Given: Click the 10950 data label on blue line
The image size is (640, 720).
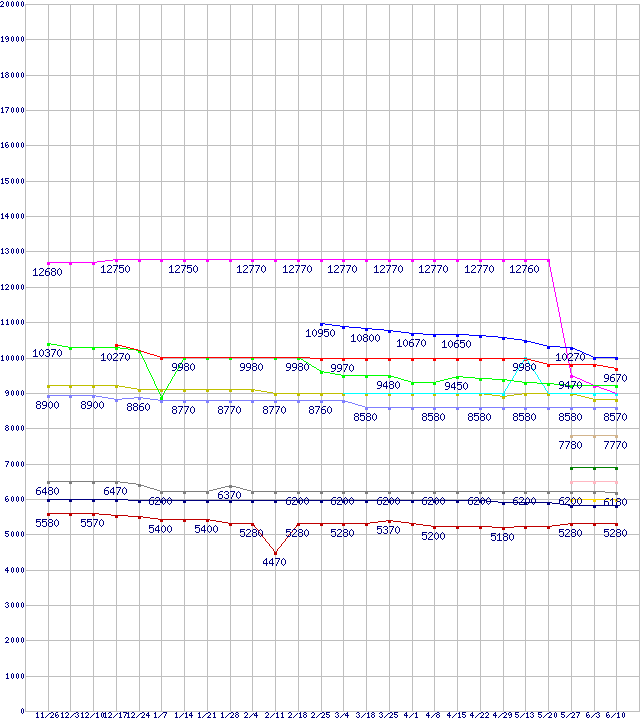Looking at the screenshot, I should [322, 332].
